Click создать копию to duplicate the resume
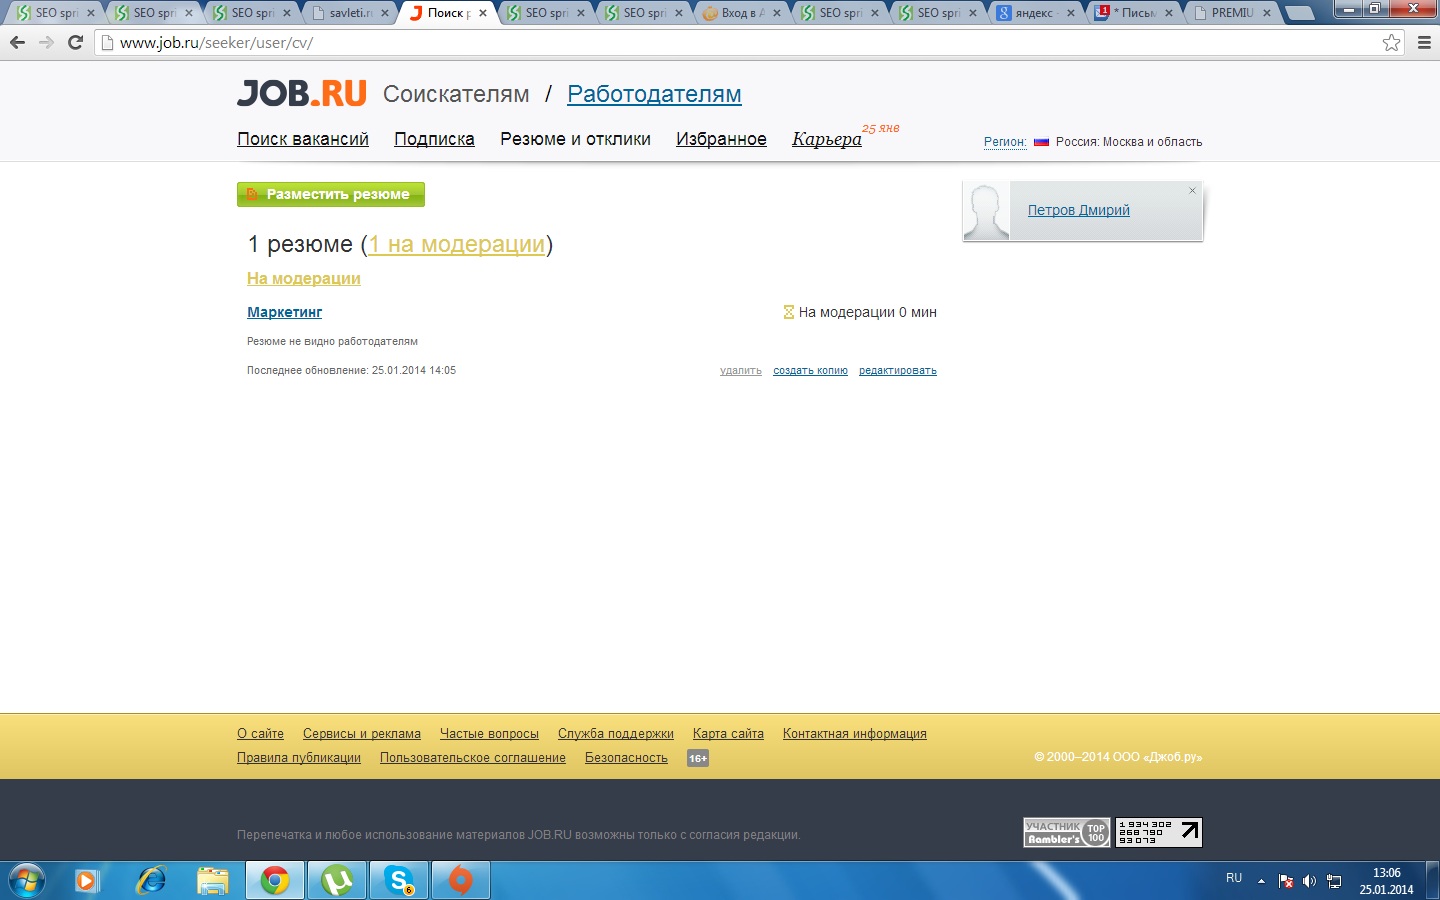This screenshot has width=1440, height=900. 810,370
